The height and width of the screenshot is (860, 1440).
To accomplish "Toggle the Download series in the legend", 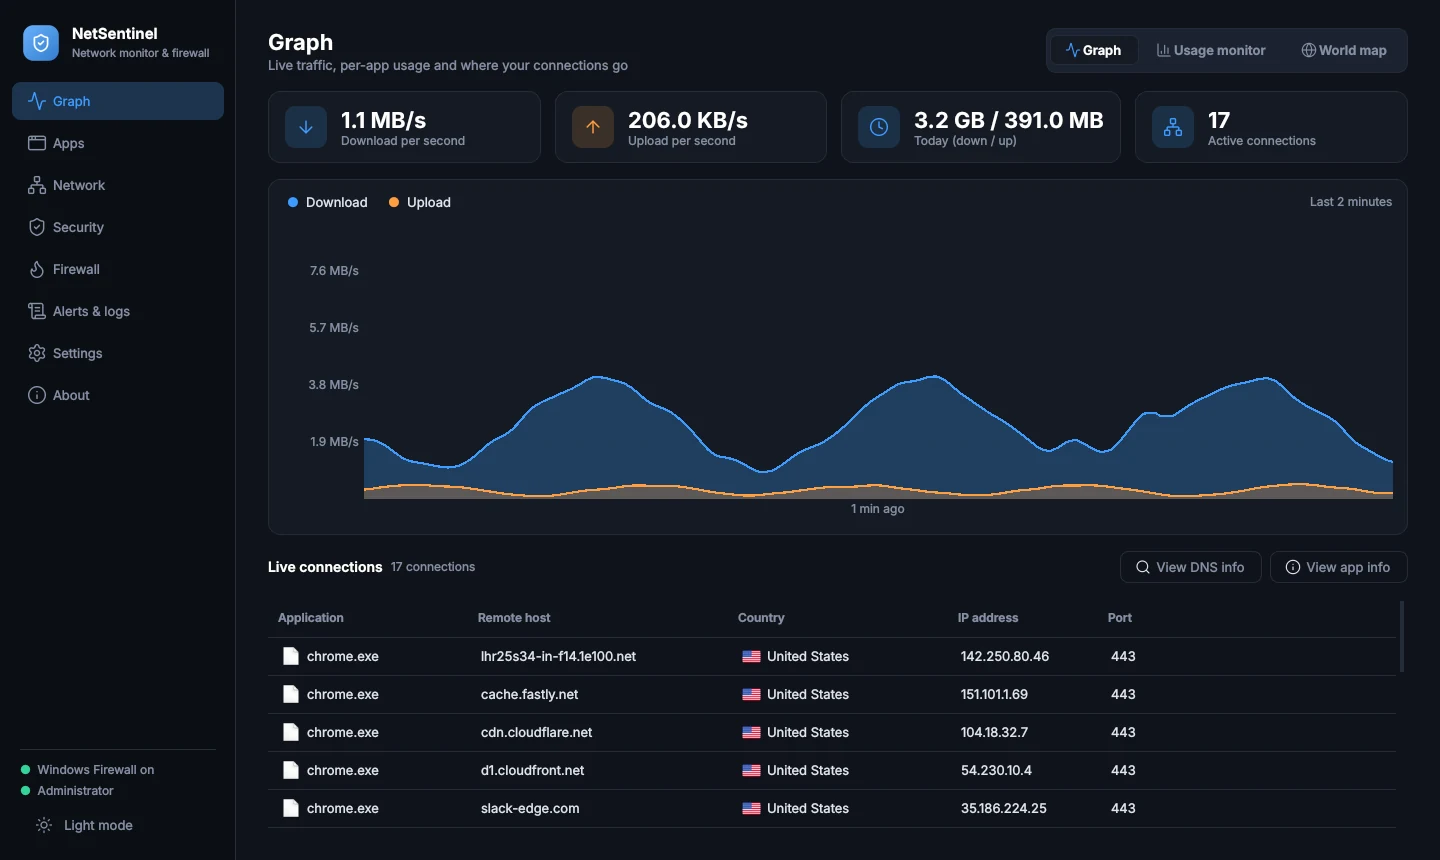I will pyautogui.click(x=328, y=202).
